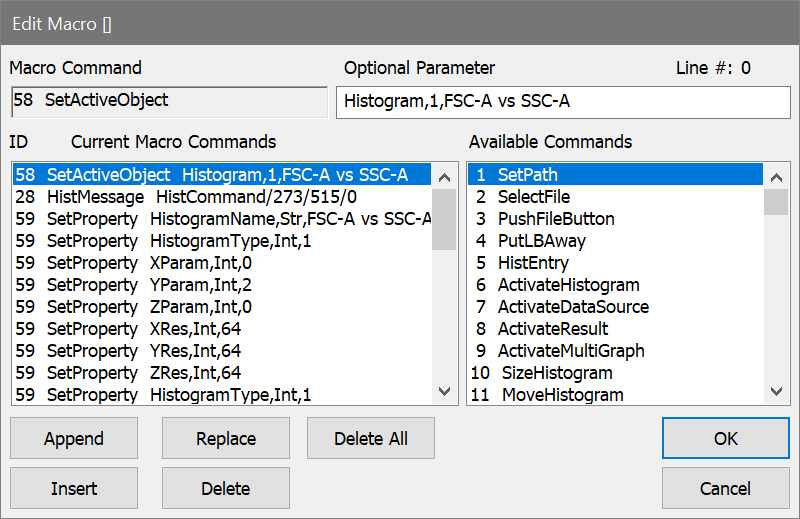This screenshot has height=519, width=800.
Task: Confirm with the OK button
Action: coord(725,438)
